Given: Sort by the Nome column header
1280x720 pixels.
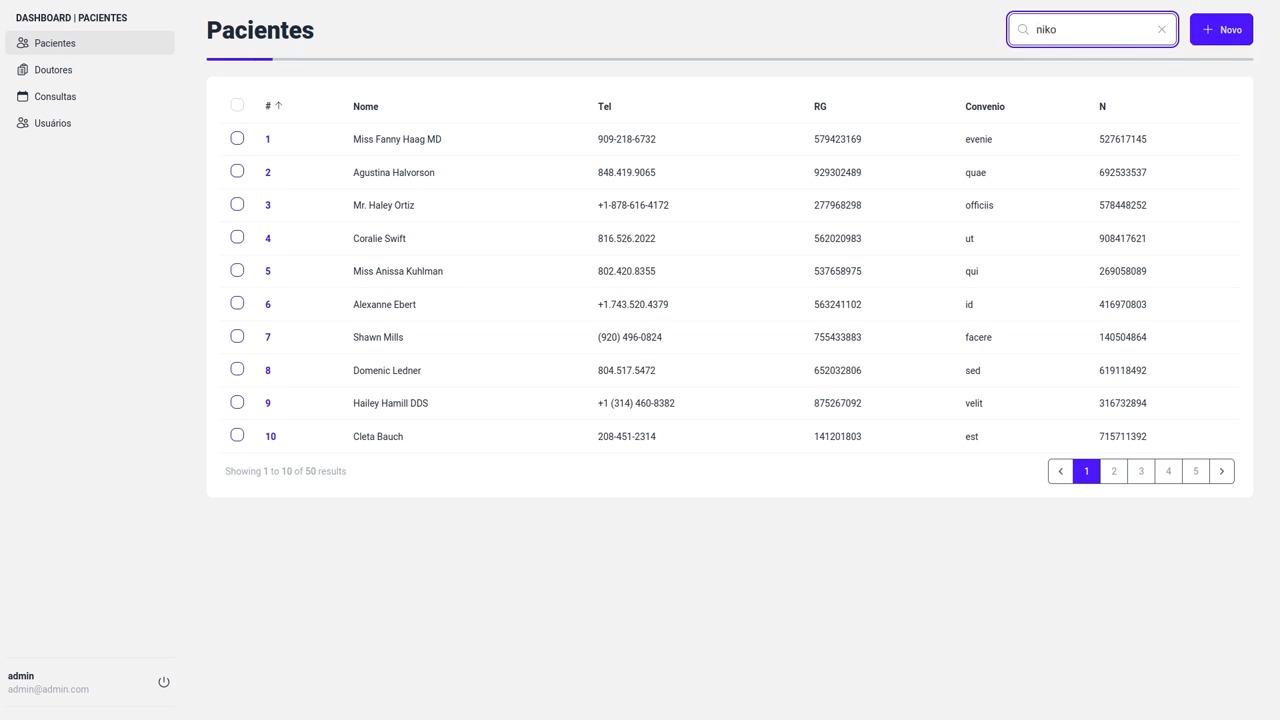Looking at the screenshot, I should tap(366, 107).
